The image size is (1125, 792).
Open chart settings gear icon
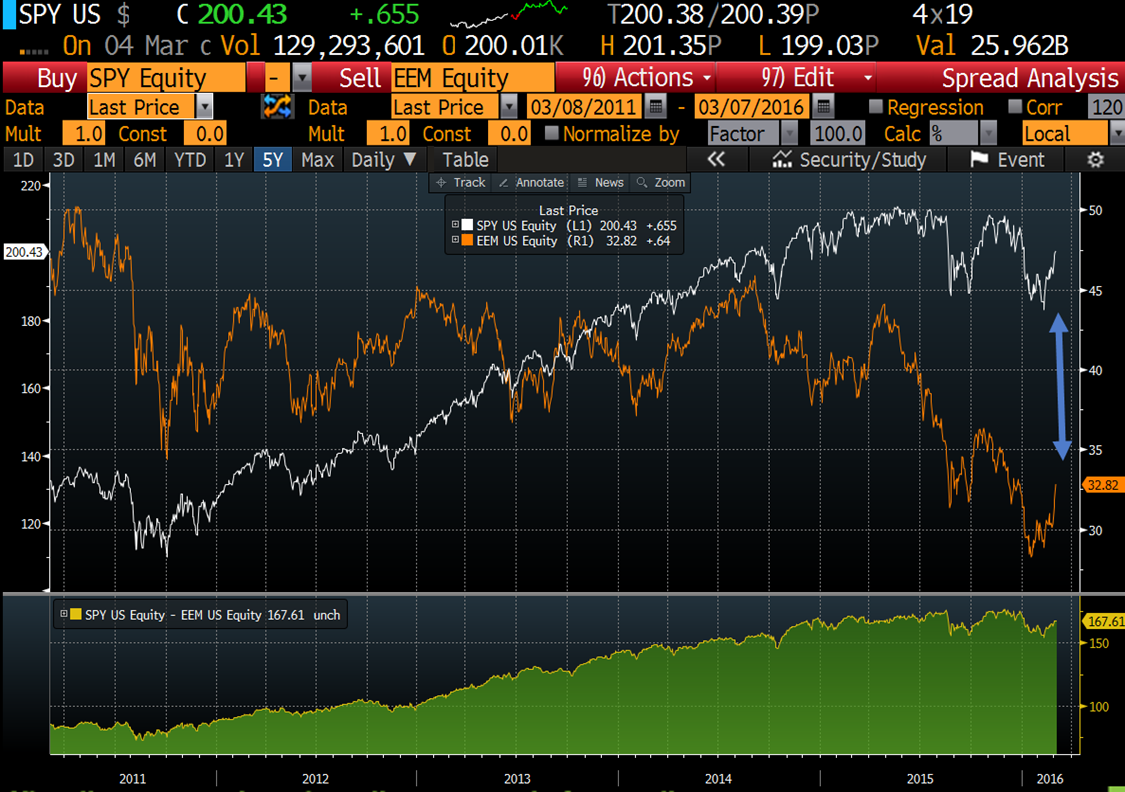(1095, 160)
